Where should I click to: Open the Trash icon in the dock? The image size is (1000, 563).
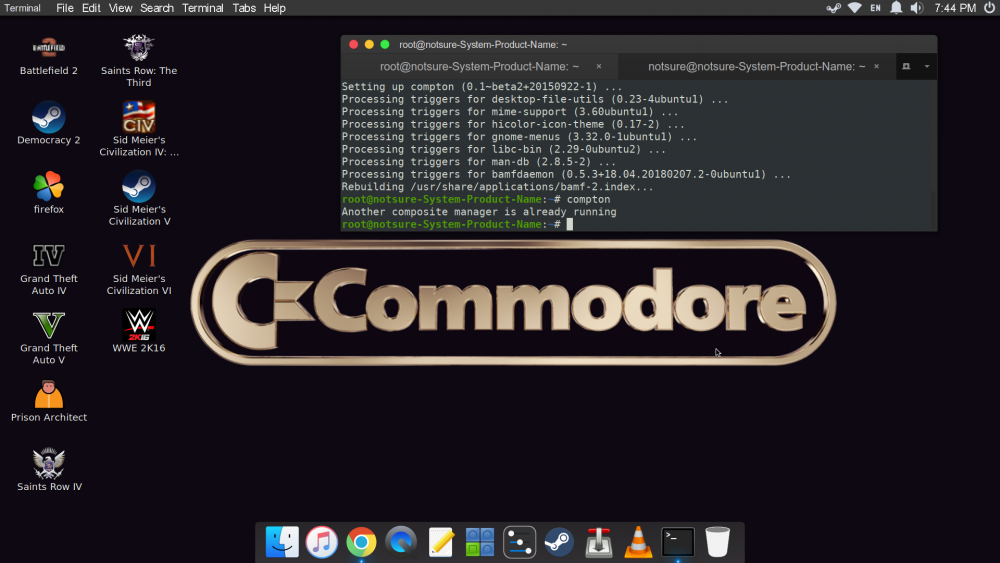[717, 542]
